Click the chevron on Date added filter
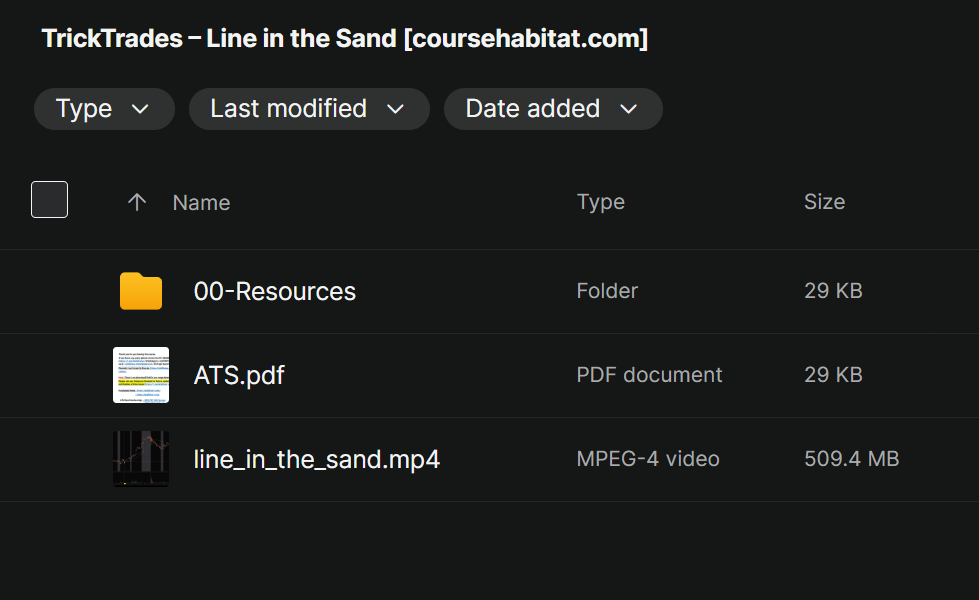979x600 pixels. coord(629,109)
